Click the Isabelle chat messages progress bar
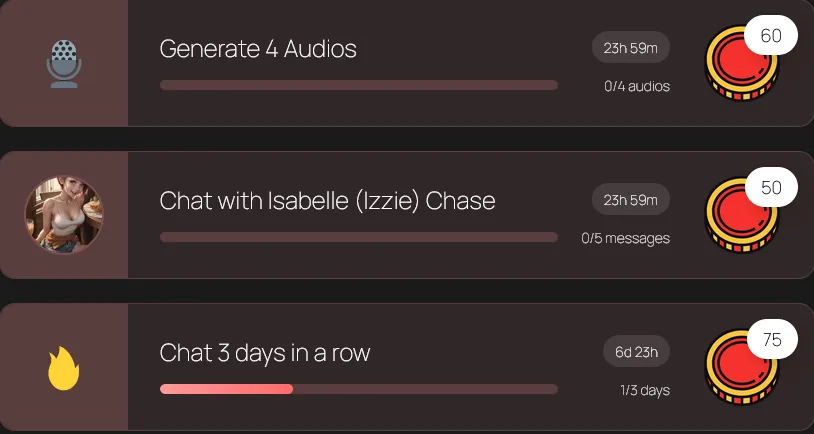Screen dimensions: 814x434 [358, 237]
